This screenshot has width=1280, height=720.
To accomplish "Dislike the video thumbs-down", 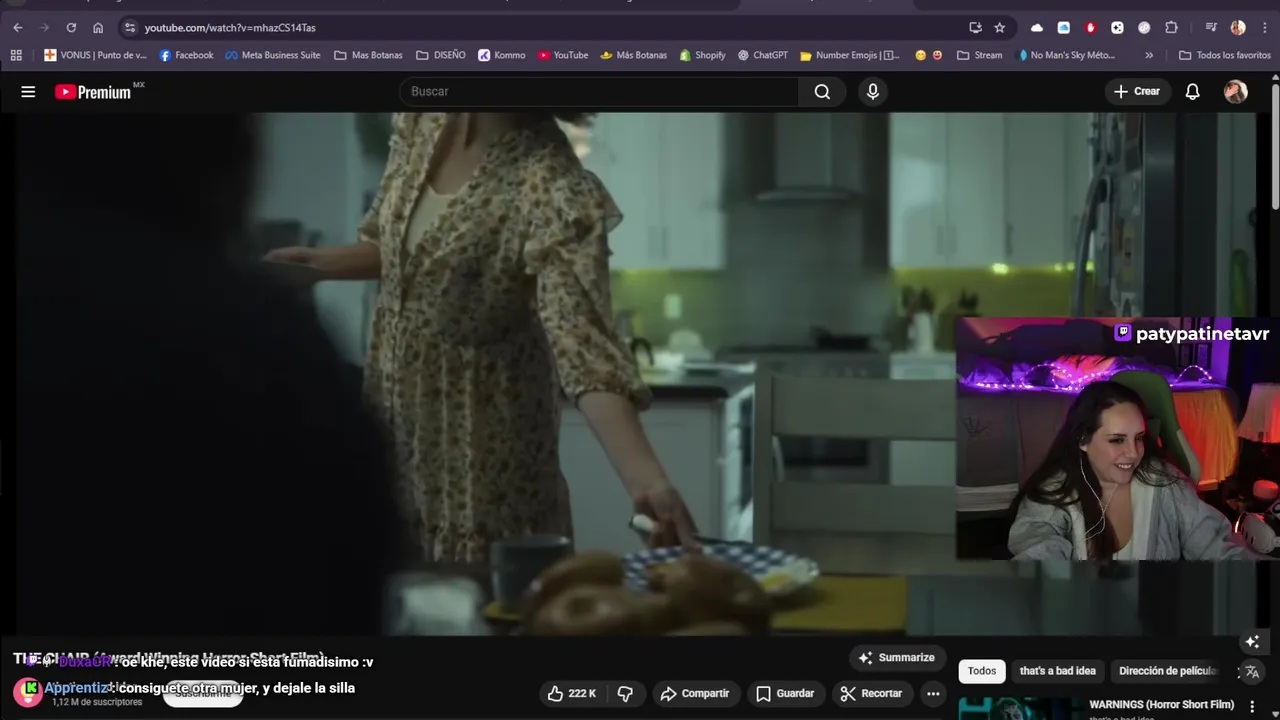I will (x=625, y=693).
